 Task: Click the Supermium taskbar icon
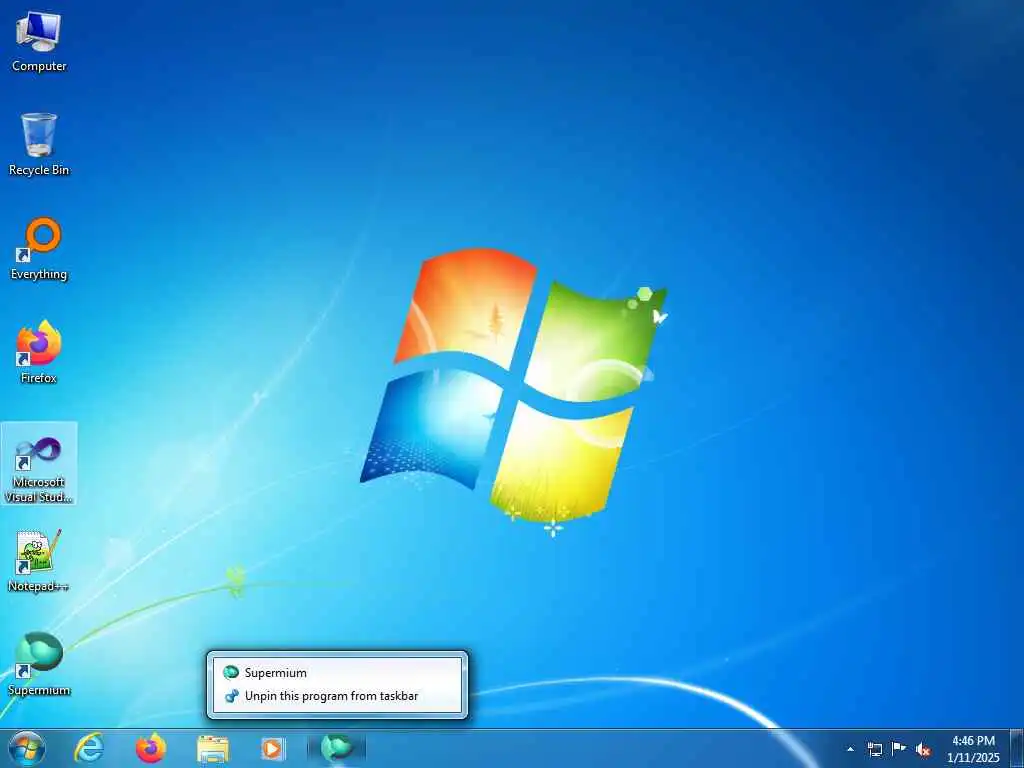[x=337, y=748]
